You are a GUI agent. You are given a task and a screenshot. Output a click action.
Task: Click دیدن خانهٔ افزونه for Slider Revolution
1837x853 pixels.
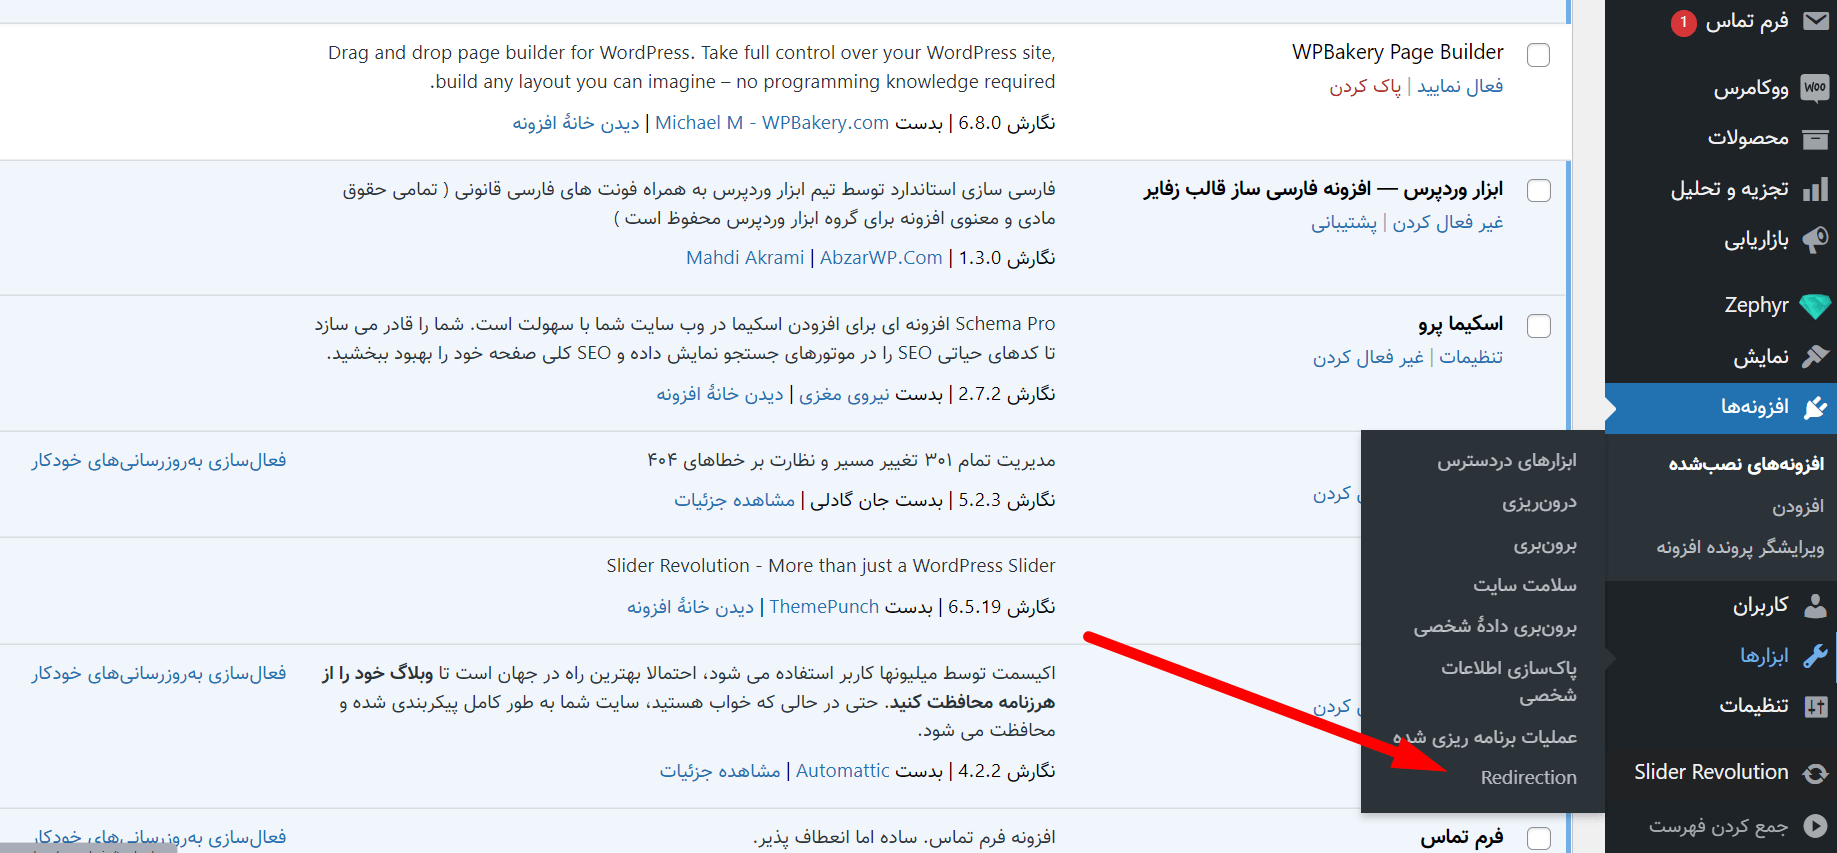tap(691, 607)
